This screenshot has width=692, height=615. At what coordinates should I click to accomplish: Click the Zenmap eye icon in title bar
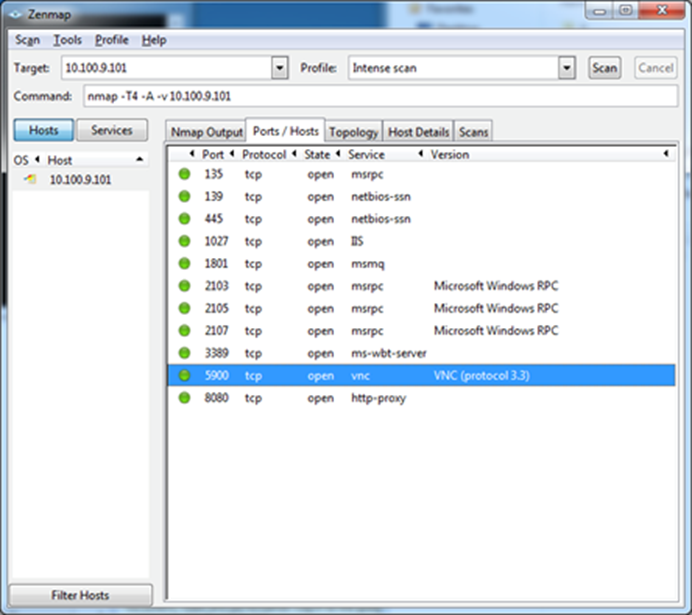15,14
